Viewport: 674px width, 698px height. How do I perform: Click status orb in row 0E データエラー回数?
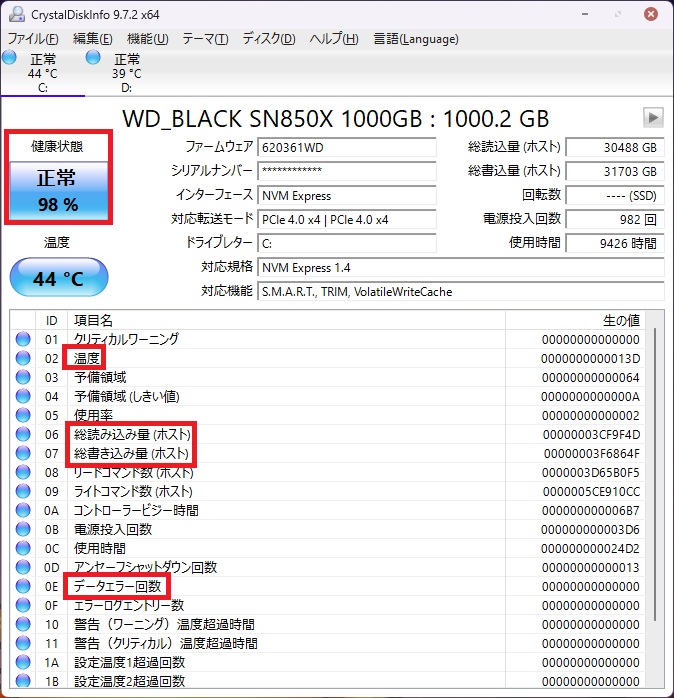tap(23, 586)
